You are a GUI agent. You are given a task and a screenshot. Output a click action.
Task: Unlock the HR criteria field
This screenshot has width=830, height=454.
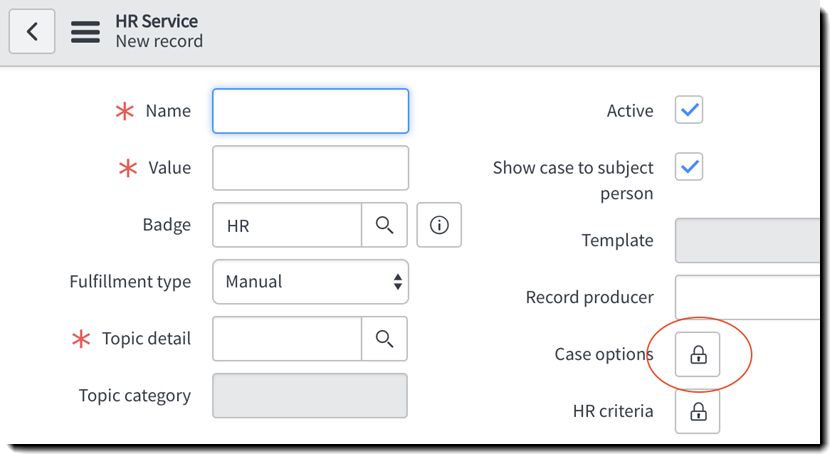tap(697, 411)
